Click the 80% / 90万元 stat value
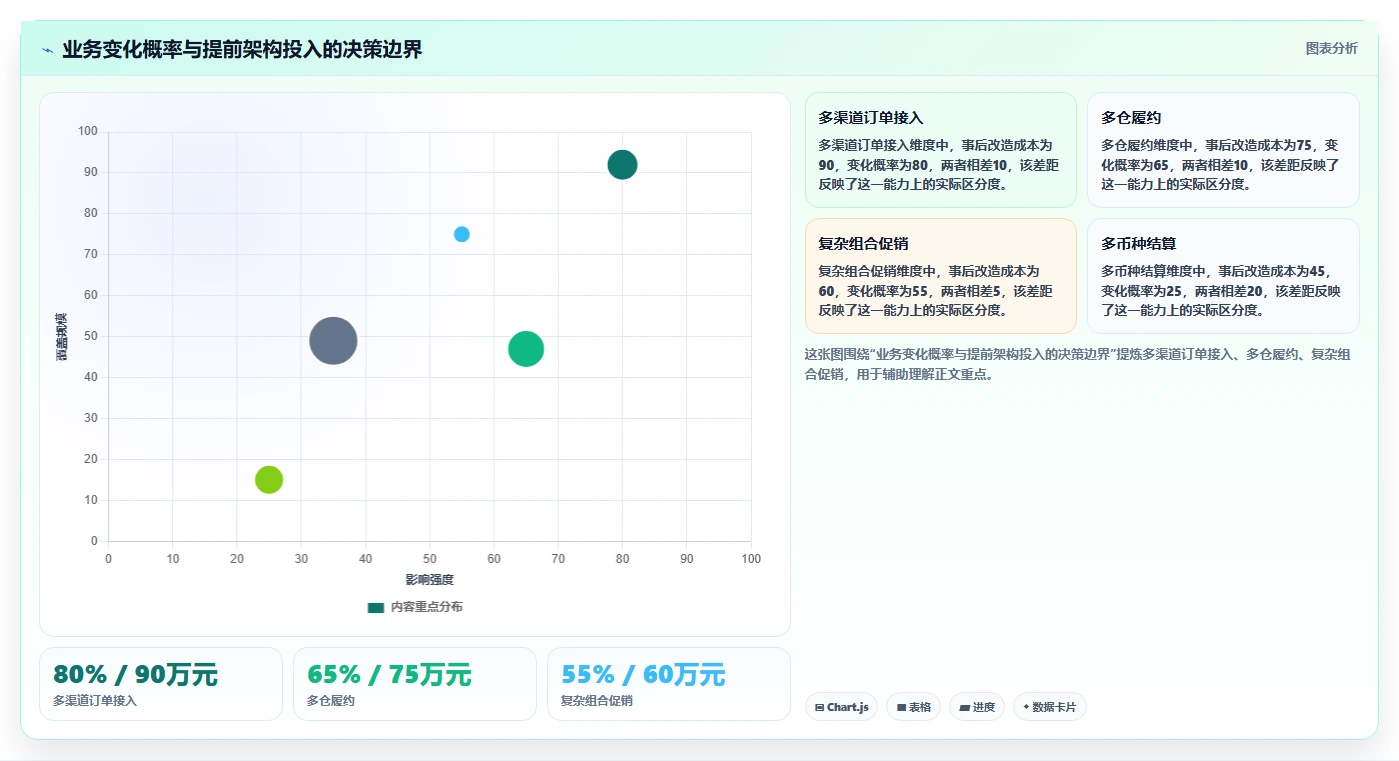Viewport: 1399px width, 761px height. [x=135, y=675]
